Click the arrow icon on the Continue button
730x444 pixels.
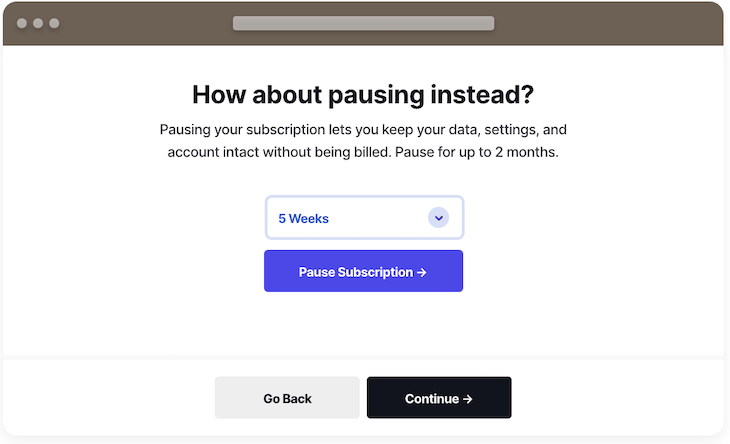pyautogui.click(x=467, y=399)
